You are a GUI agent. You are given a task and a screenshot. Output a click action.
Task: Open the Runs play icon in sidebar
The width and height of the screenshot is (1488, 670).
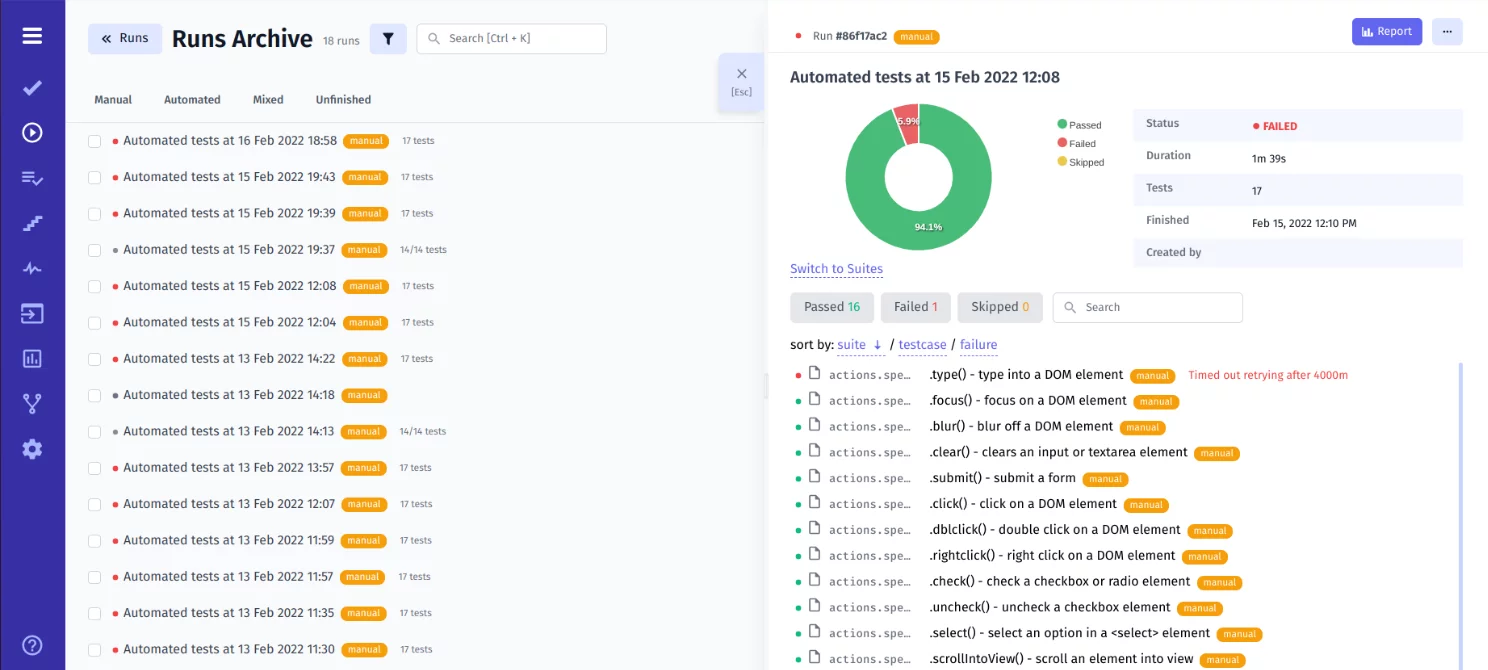(32, 132)
